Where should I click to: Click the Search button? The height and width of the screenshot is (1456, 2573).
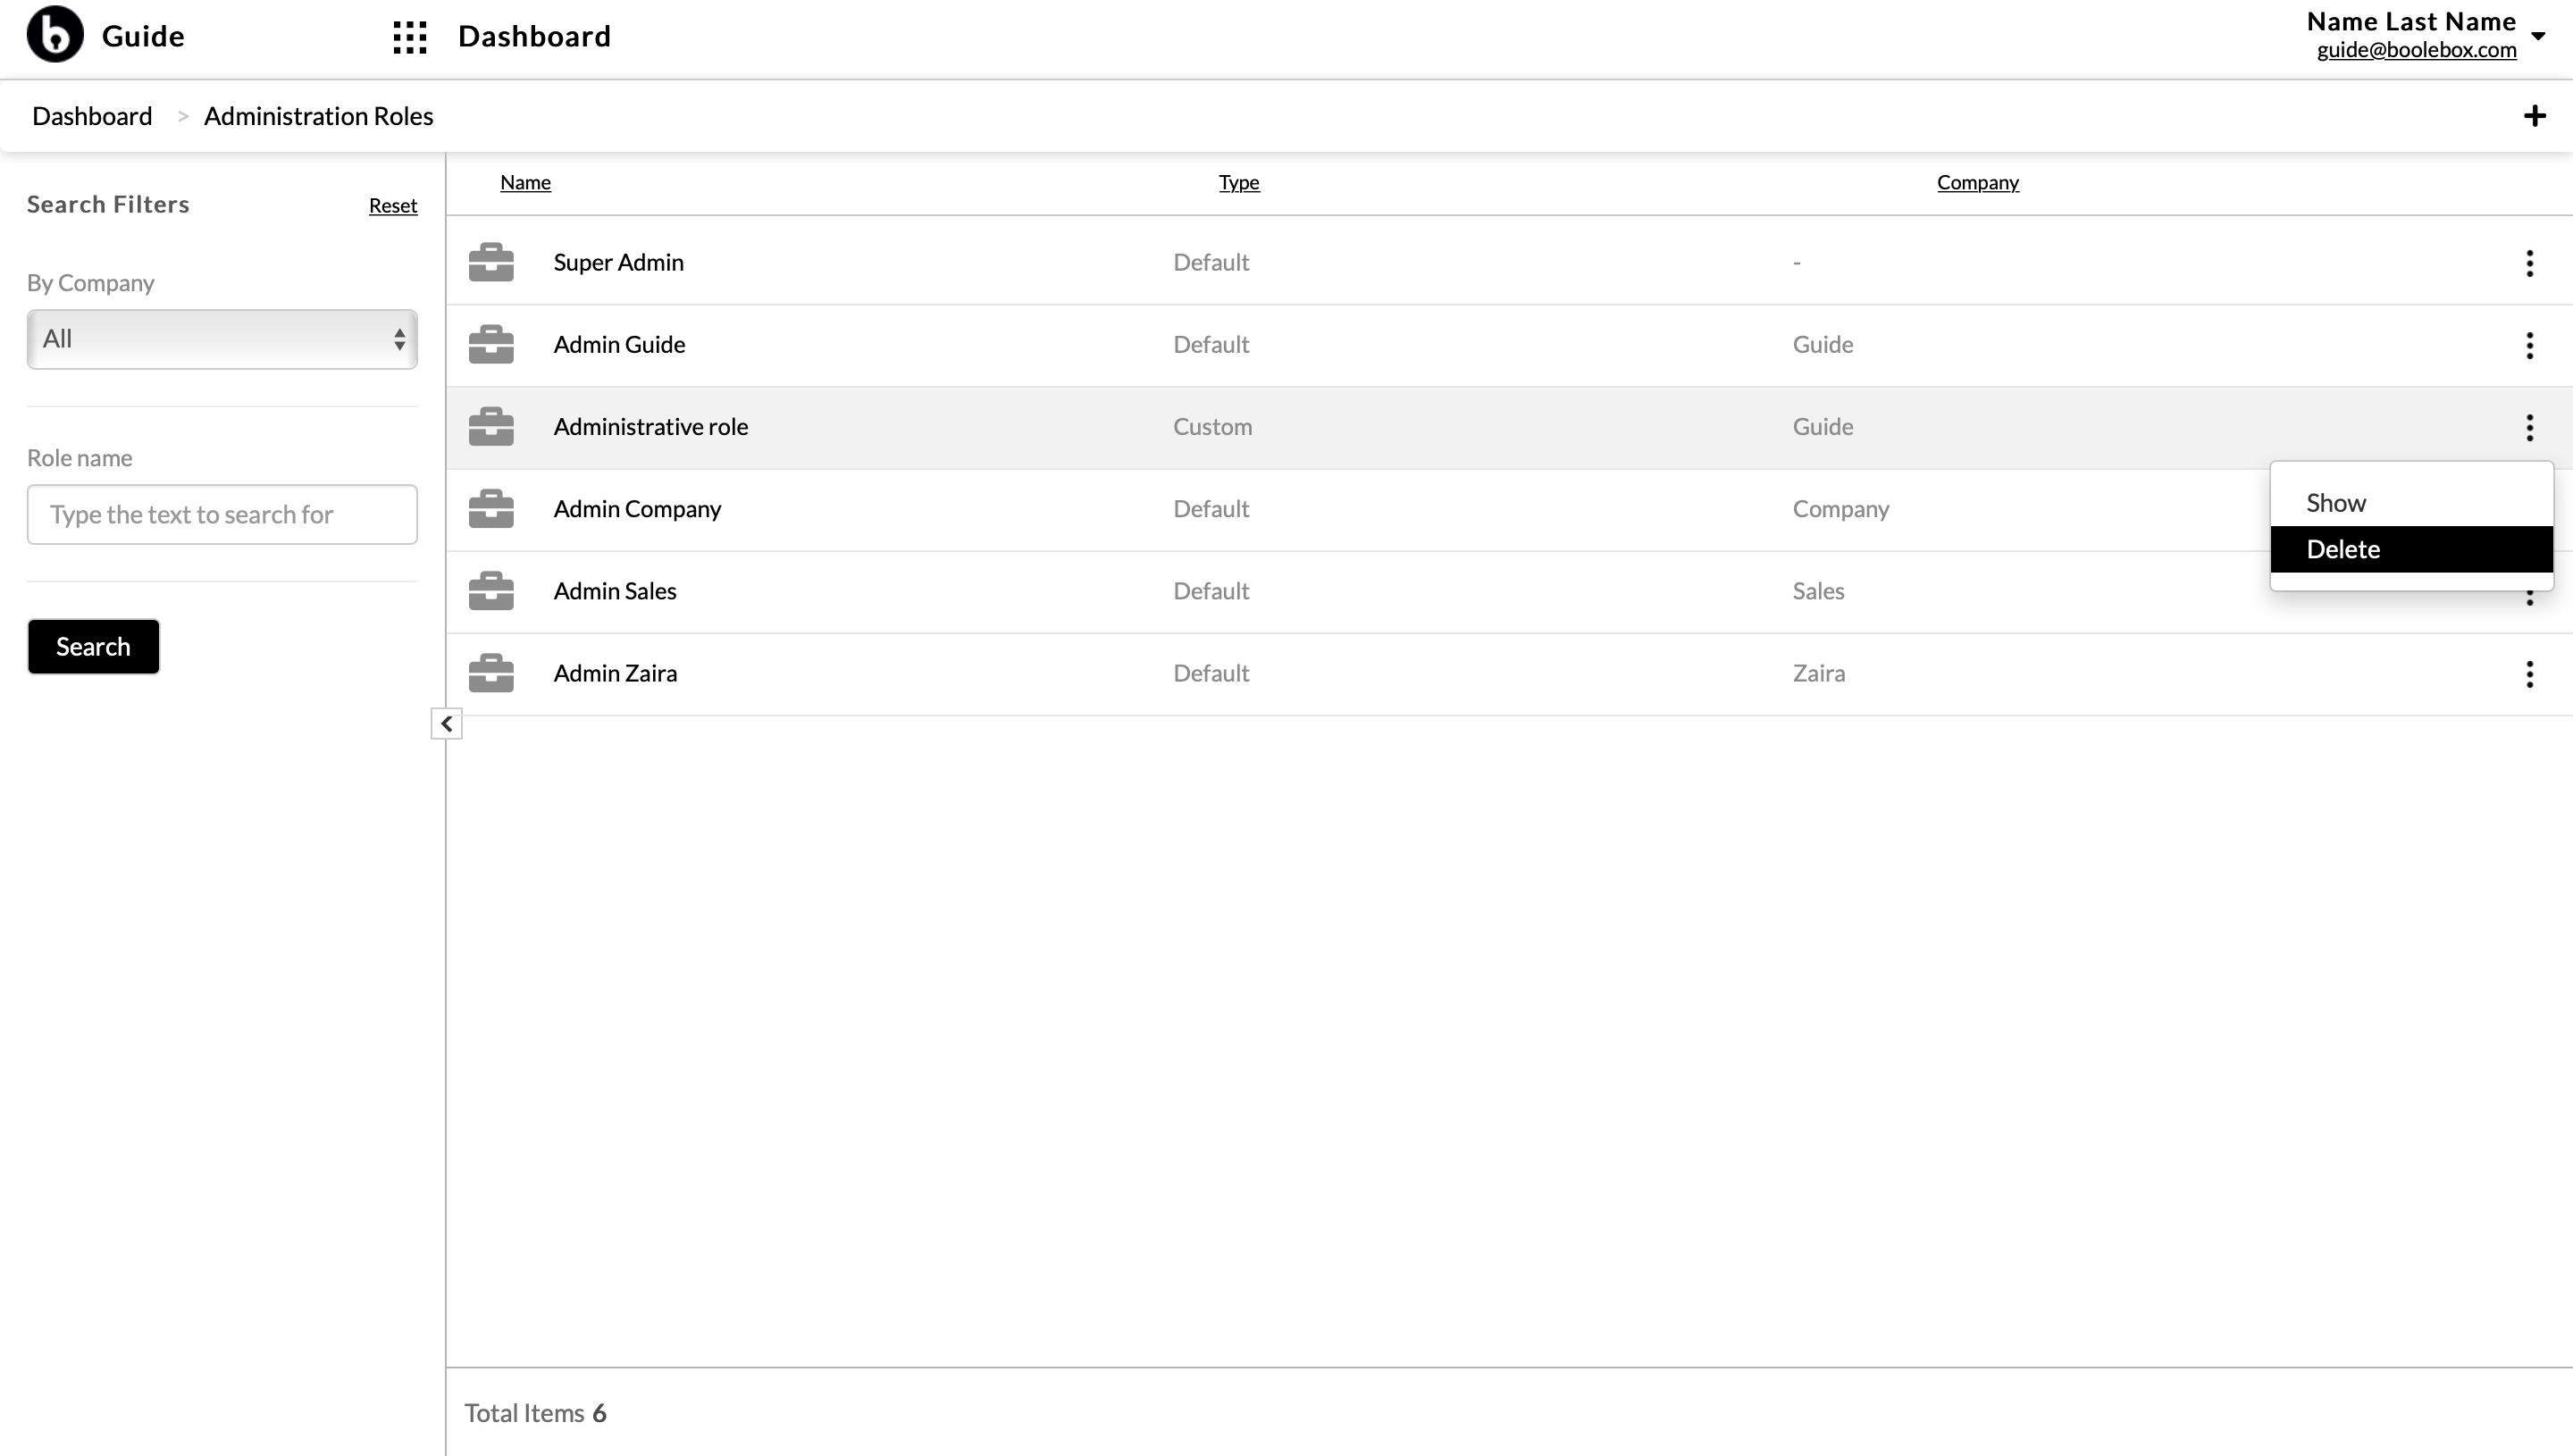click(93, 646)
